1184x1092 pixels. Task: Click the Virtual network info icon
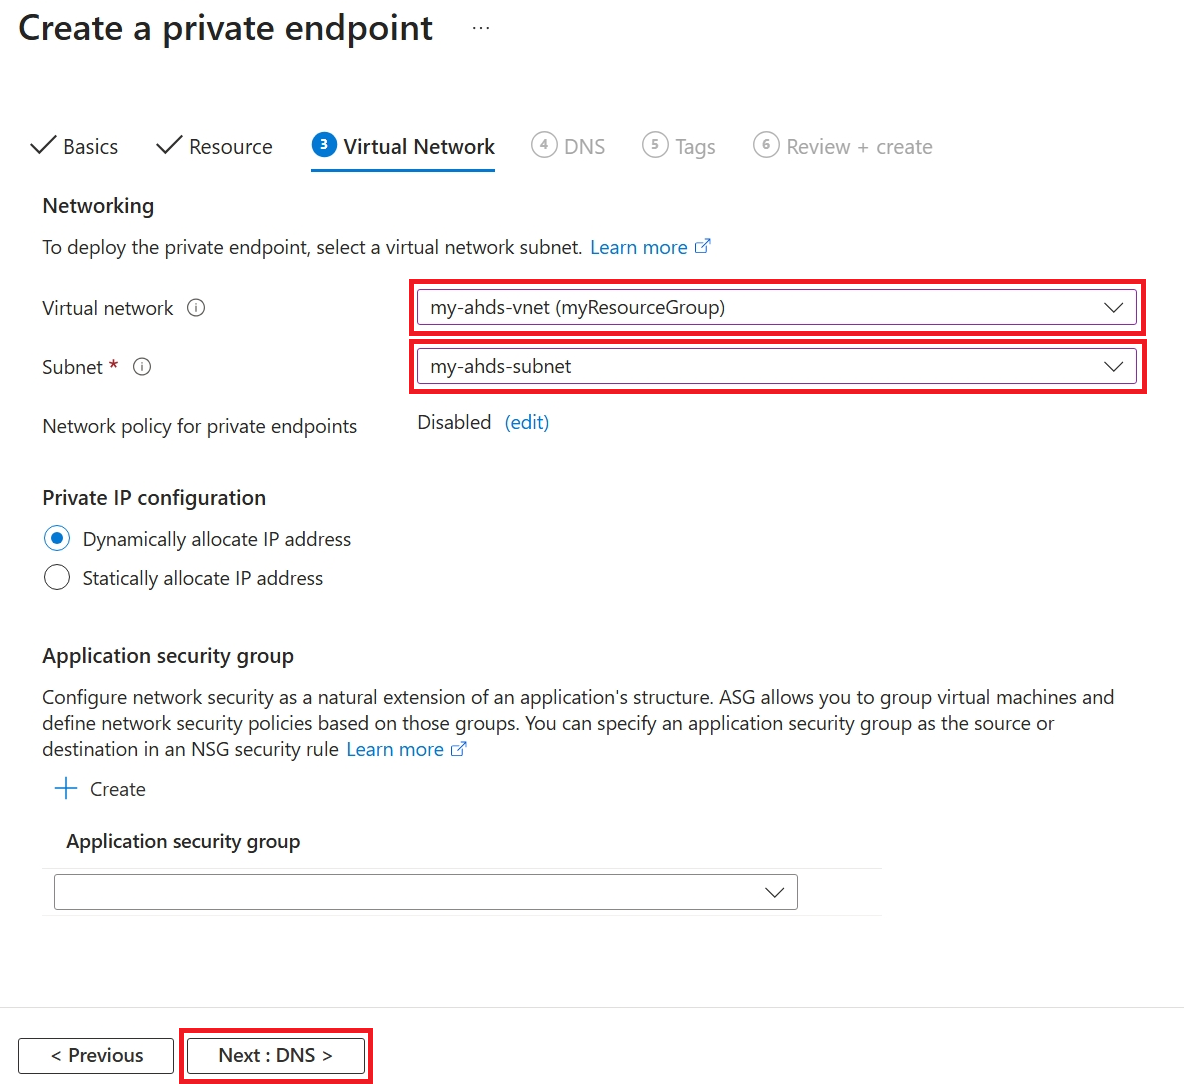196,308
